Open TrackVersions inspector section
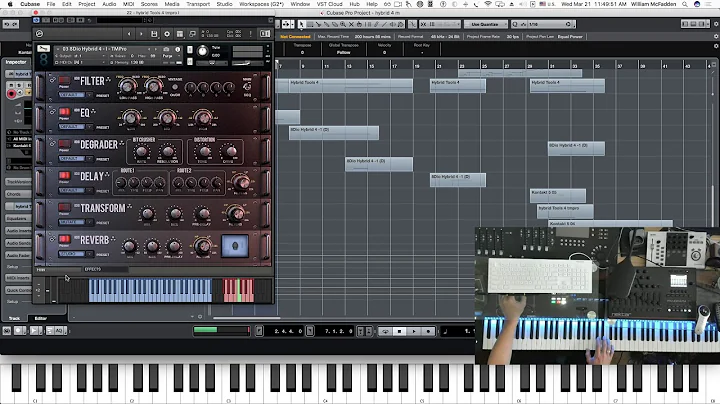The width and height of the screenshot is (720, 404). click(x=18, y=182)
